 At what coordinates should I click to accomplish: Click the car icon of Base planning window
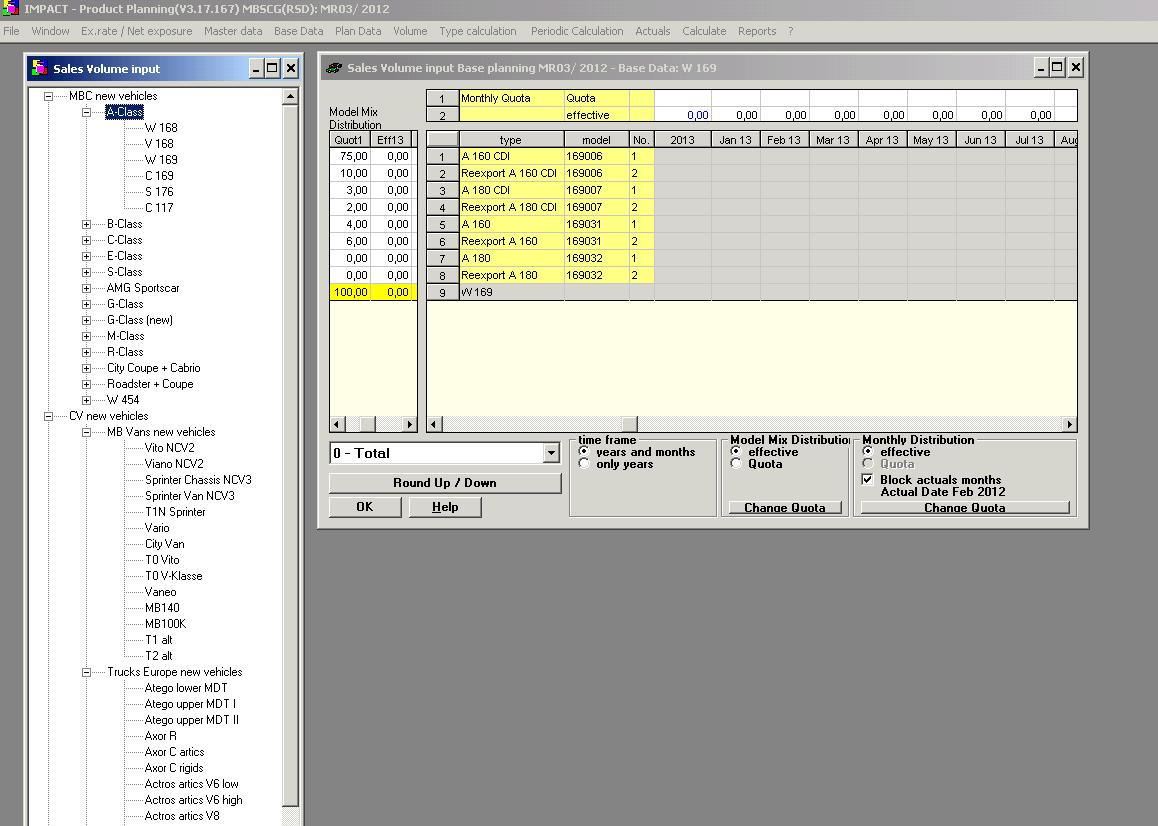click(334, 68)
